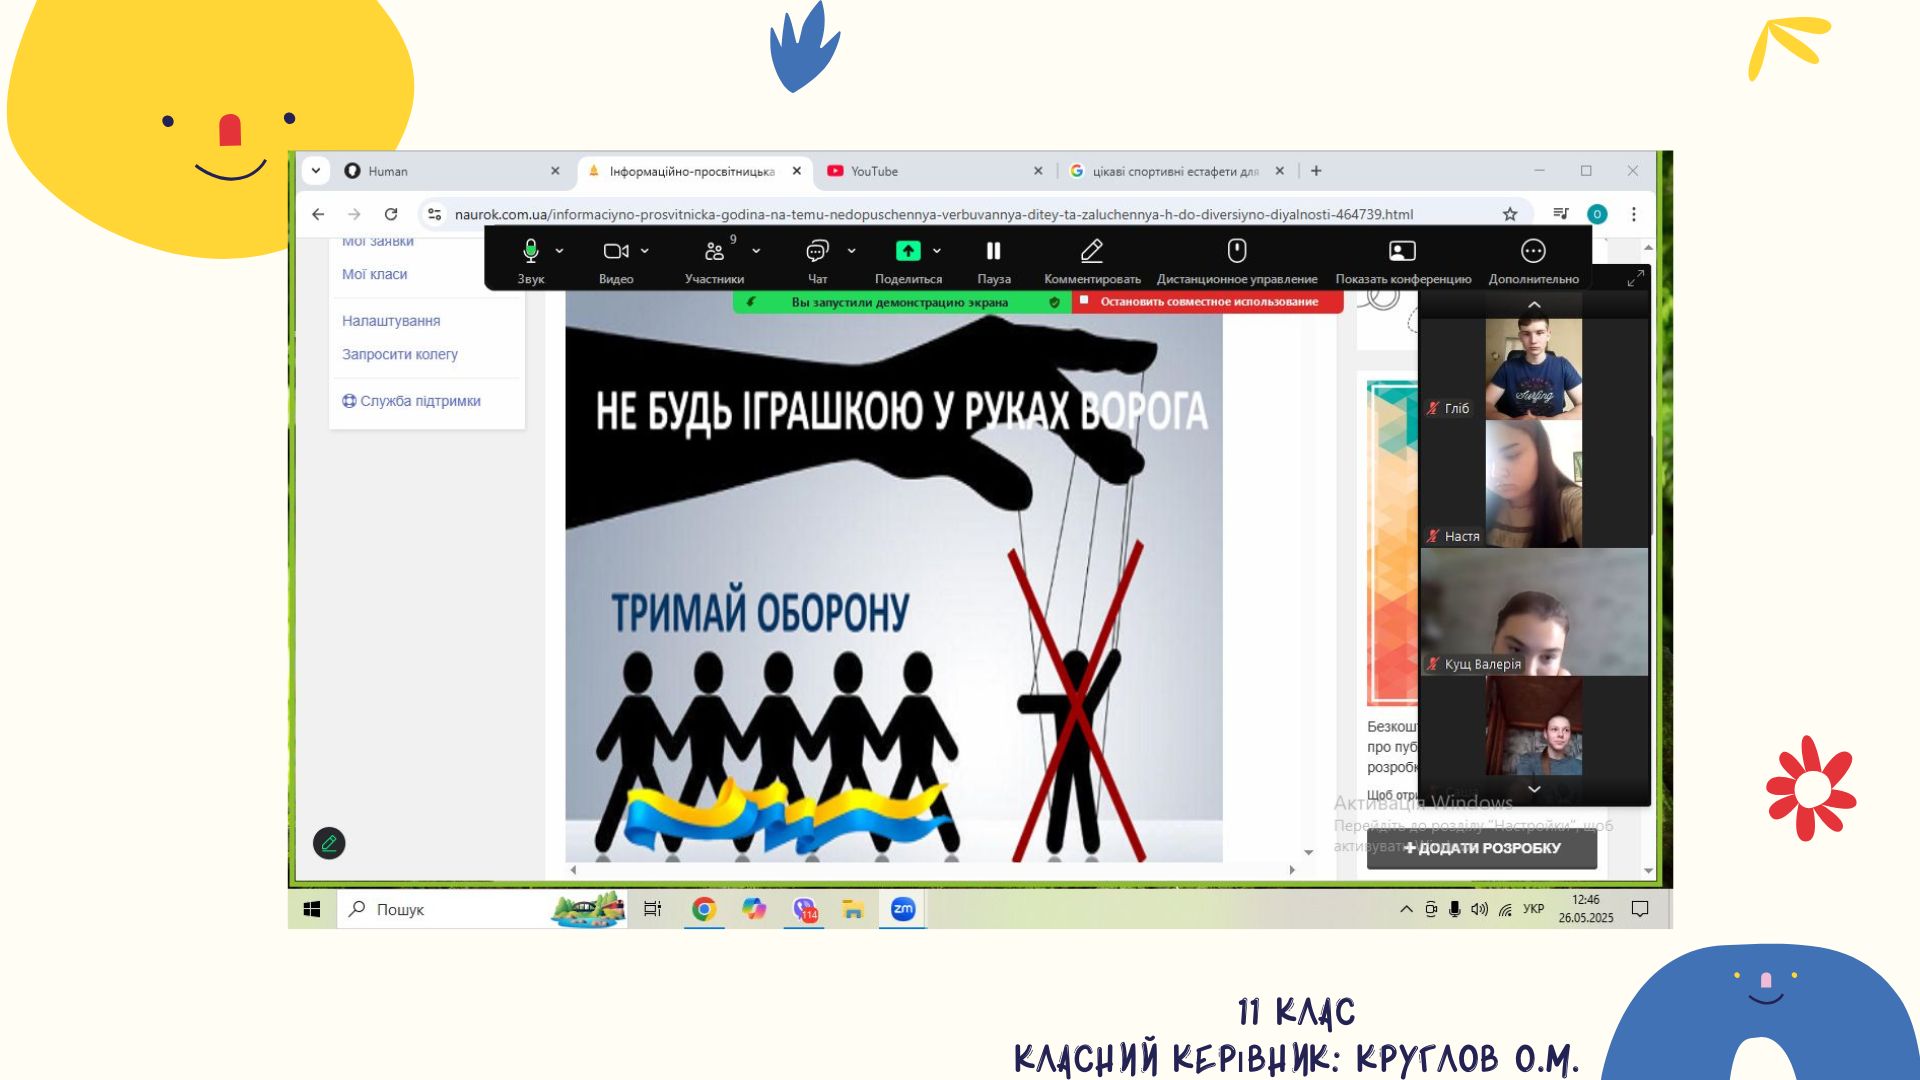Expand chat options arrow

(851, 251)
